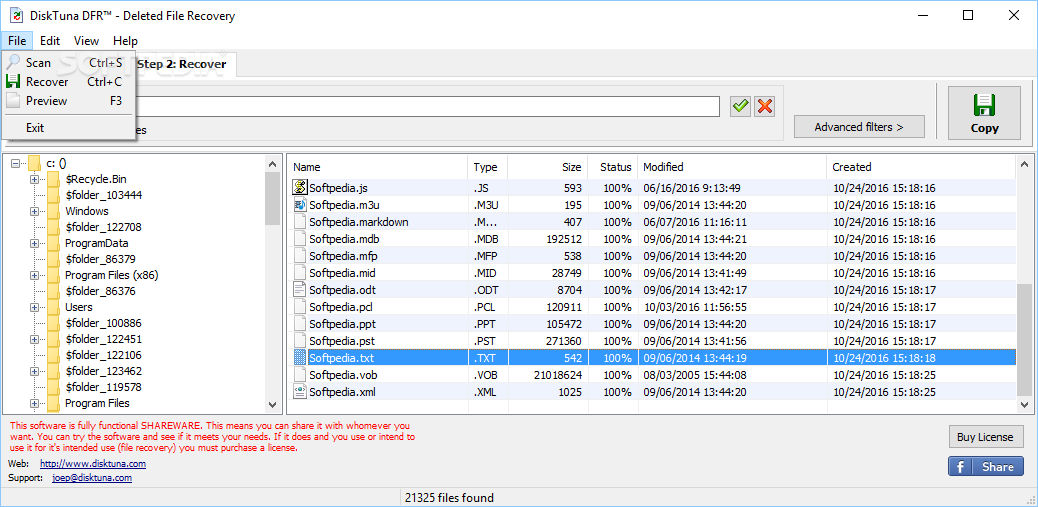Open the View menu
Screen dimensions: 1038x507
[x=86, y=40]
